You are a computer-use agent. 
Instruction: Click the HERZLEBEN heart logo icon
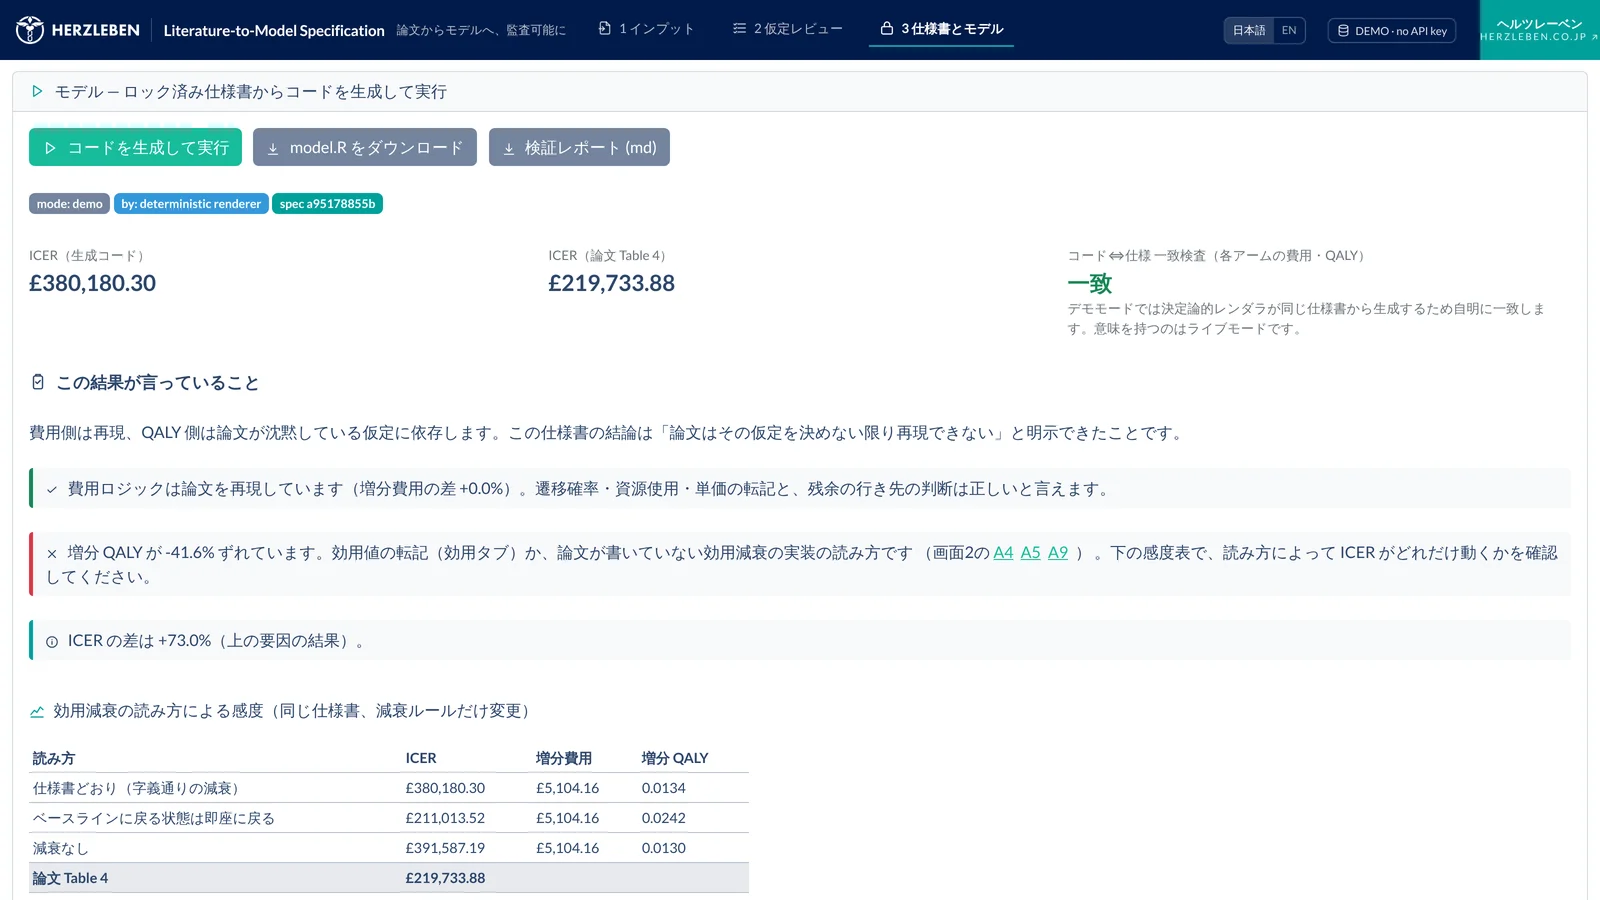pyautogui.click(x=30, y=30)
